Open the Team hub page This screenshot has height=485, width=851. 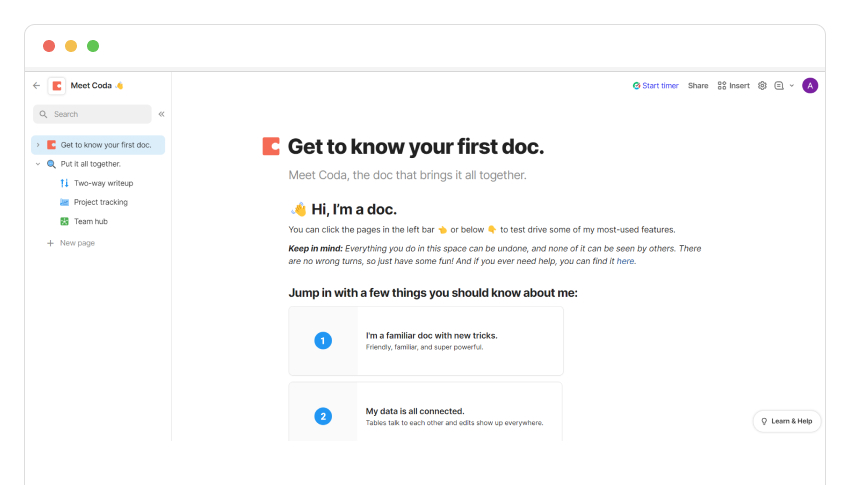91,221
